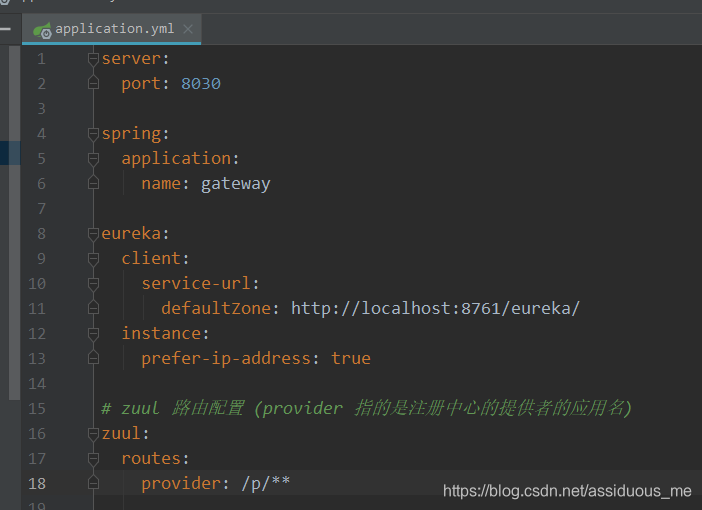The height and width of the screenshot is (510, 702).
Task: Click line number 18 in gutter
Action: [37, 484]
